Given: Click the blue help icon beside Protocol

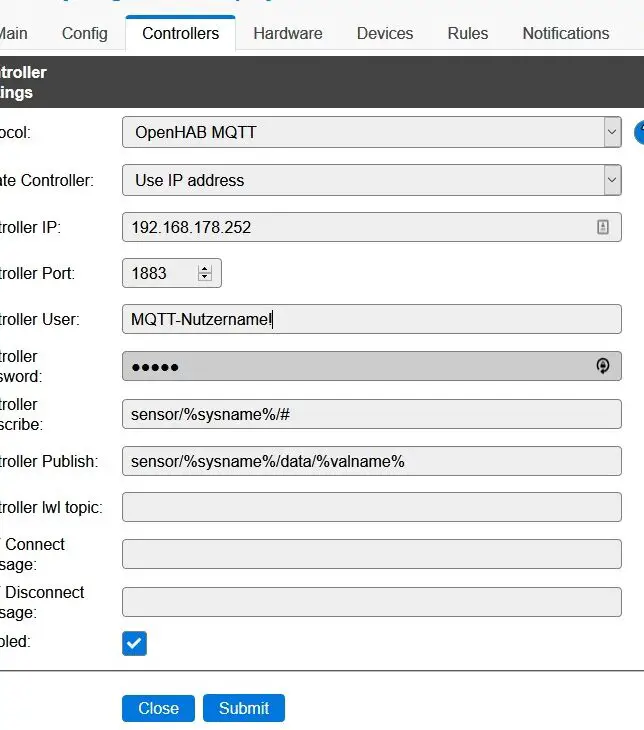Looking at the screenshot, I should pyautogui.click(x=639, y=132).
